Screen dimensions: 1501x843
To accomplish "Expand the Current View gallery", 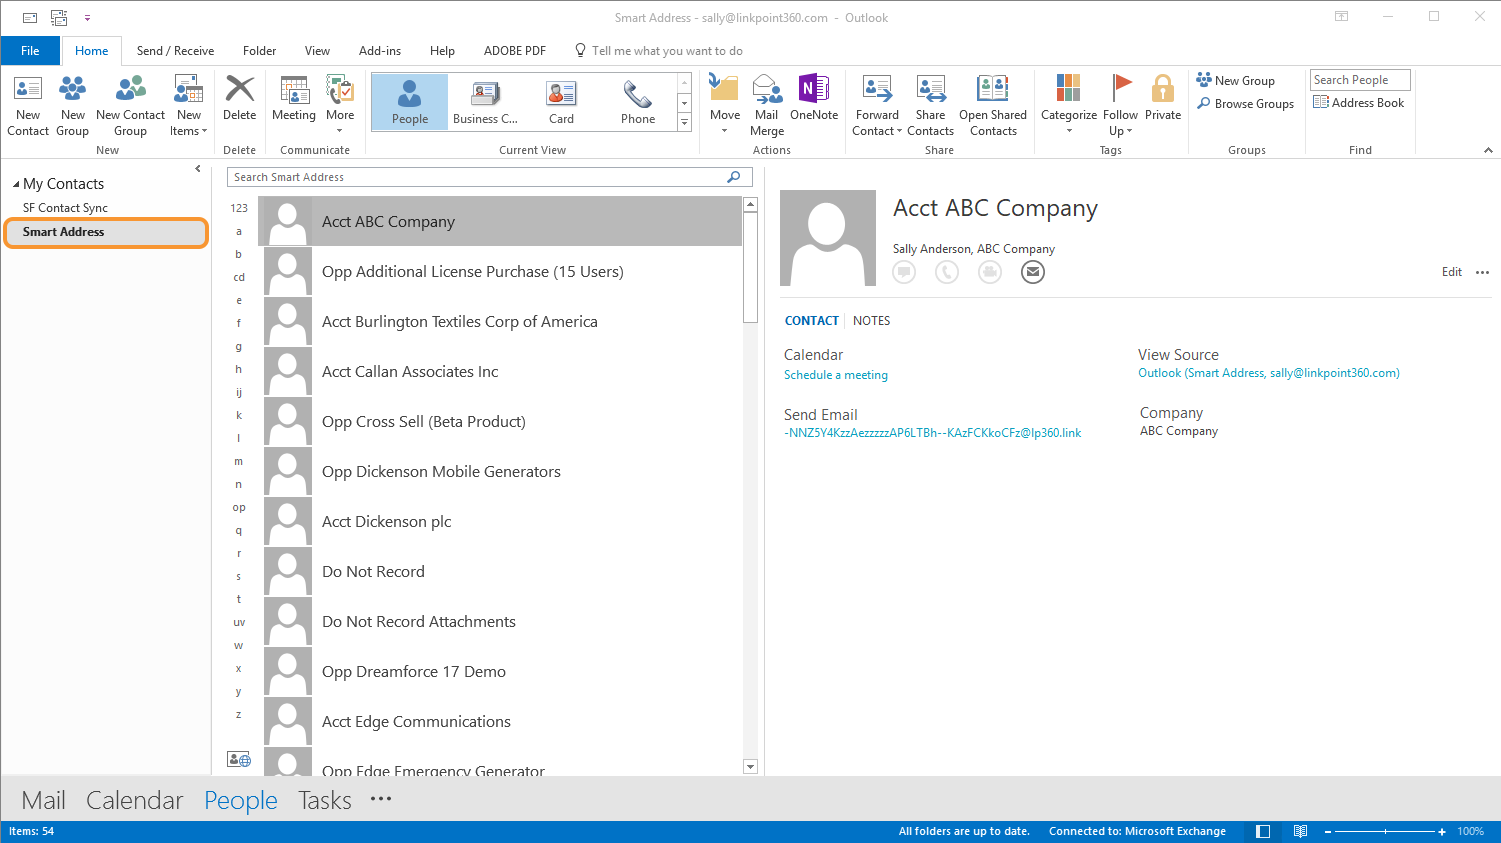I will click(x=684, y=122).
